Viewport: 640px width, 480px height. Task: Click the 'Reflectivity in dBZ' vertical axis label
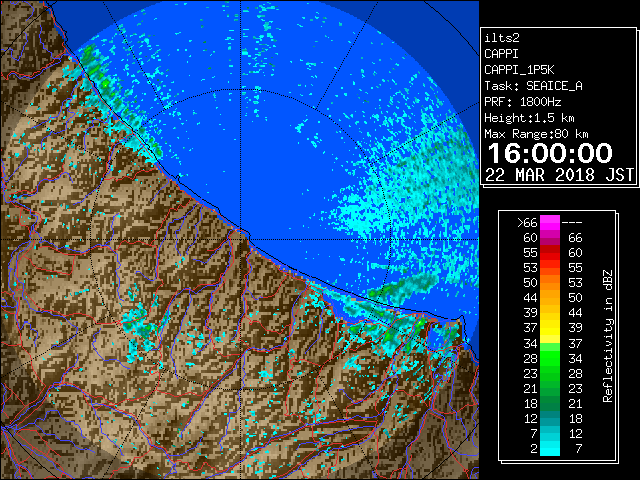pyautogui.click(x=607, y=336)
